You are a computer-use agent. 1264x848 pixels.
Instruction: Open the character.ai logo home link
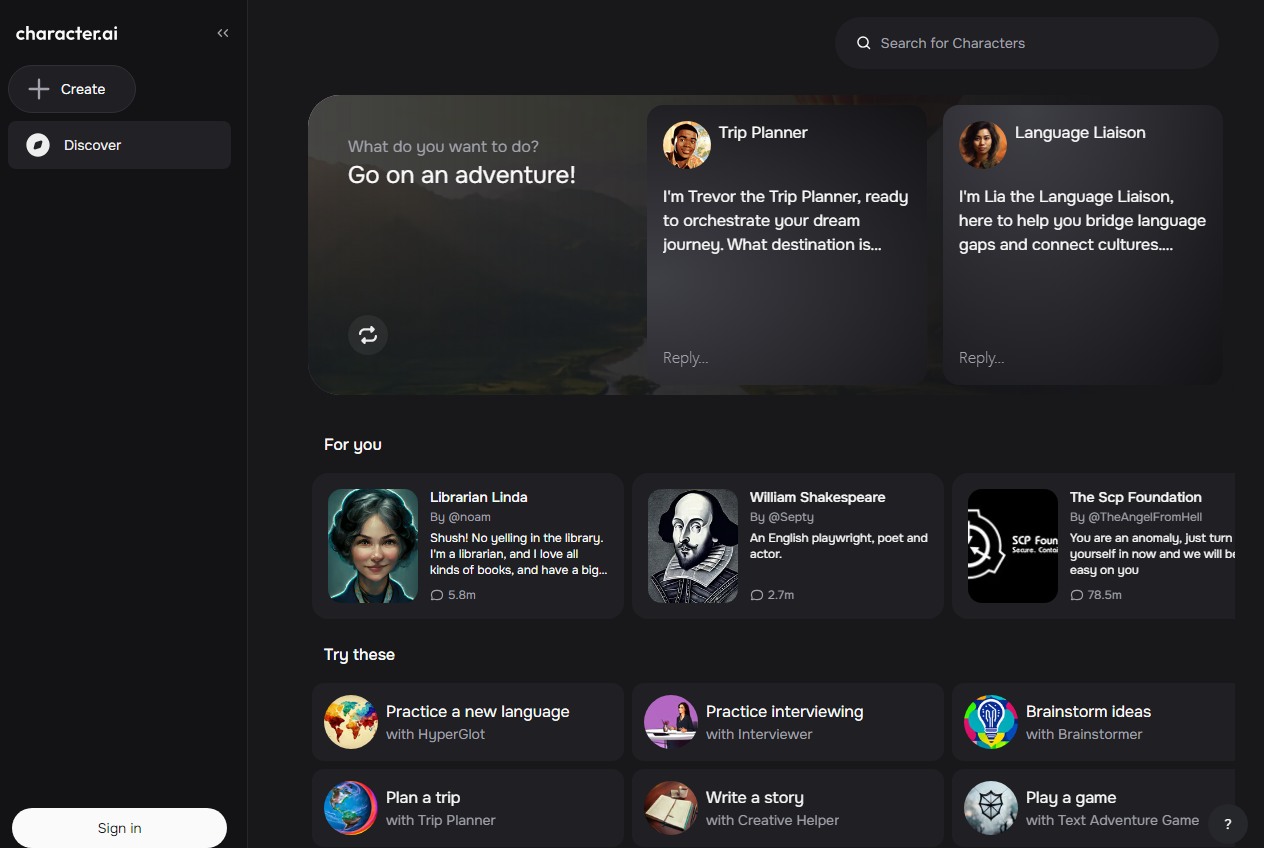(x=67, y=33)
